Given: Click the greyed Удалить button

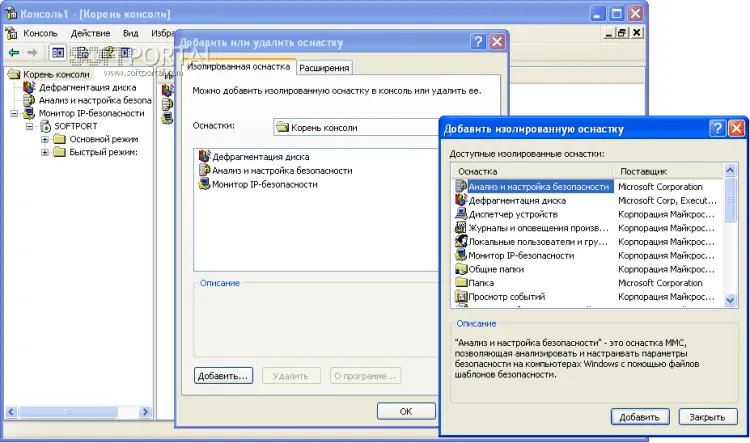Looking at the screenshot, I should [290, 376].
